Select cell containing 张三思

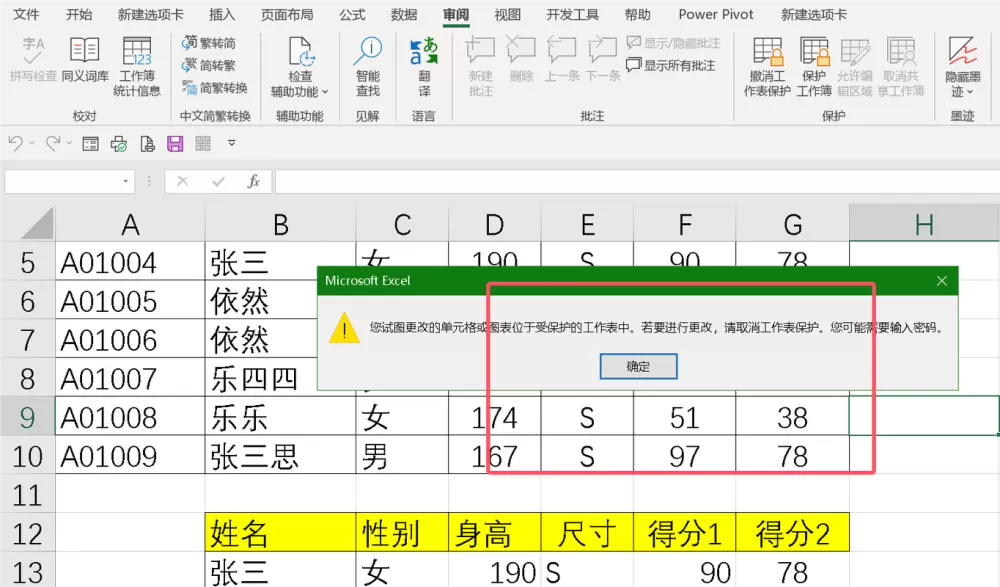click(x=280, y=456)
